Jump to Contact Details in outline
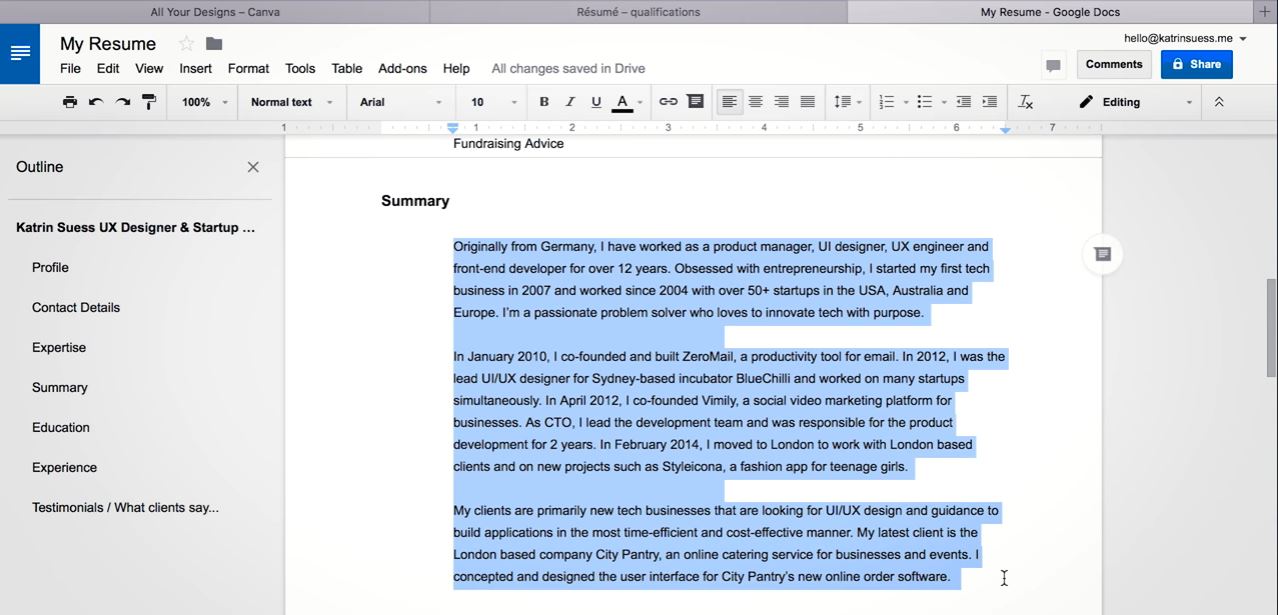Image resolution: width=1278 pixels, height=615 pixels. point(76,307)
